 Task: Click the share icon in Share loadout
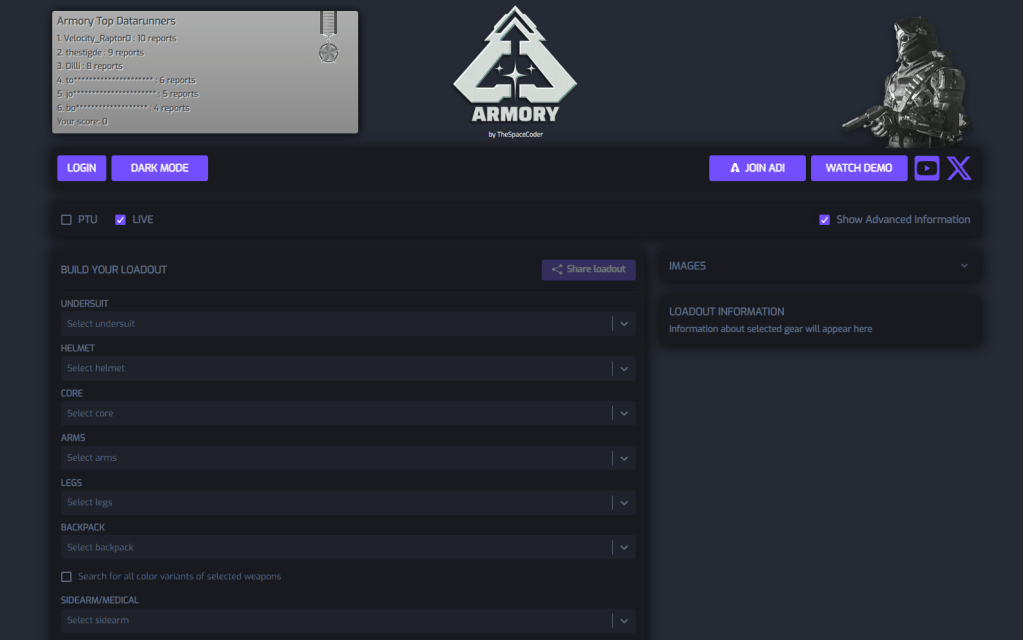pos(557,269)
